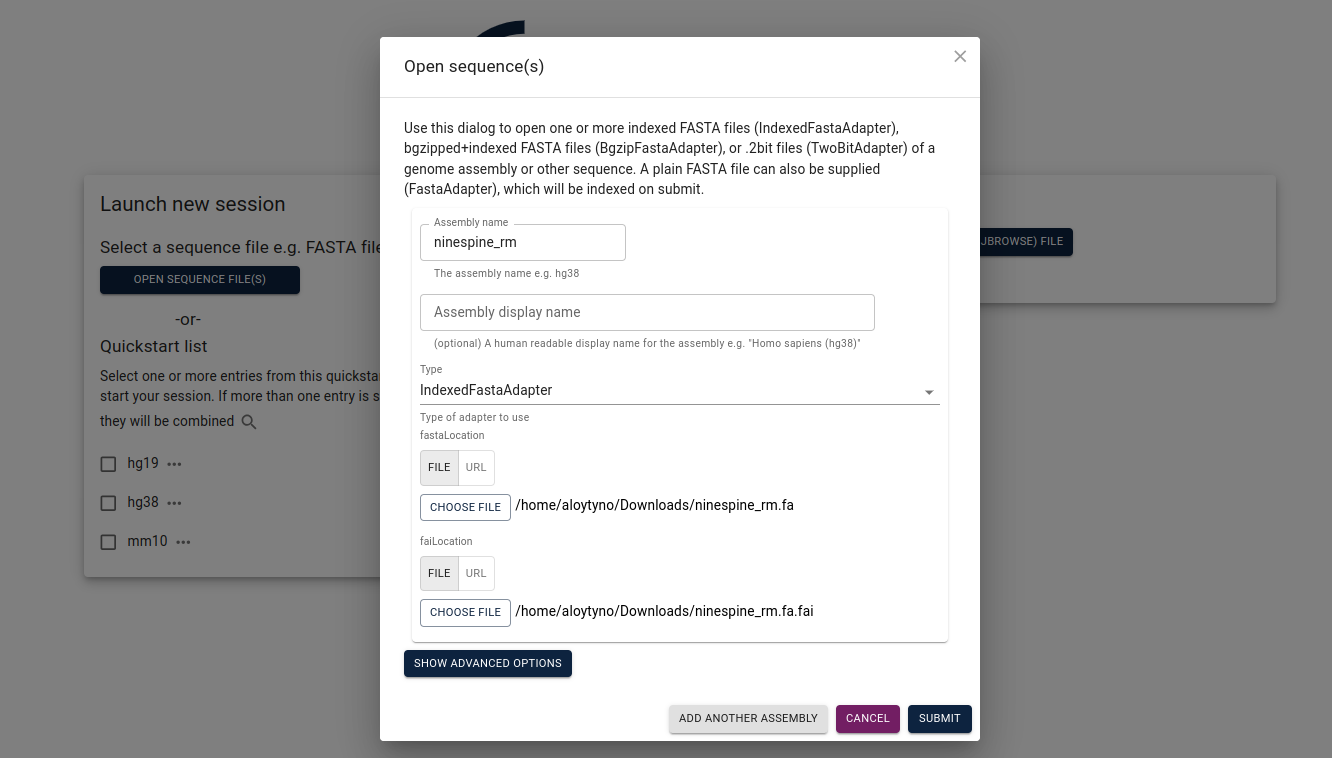Screen dimensions: 1332x758
Task: Select FILE toggle under fastaLocation
Action: (x=439, y=468)
